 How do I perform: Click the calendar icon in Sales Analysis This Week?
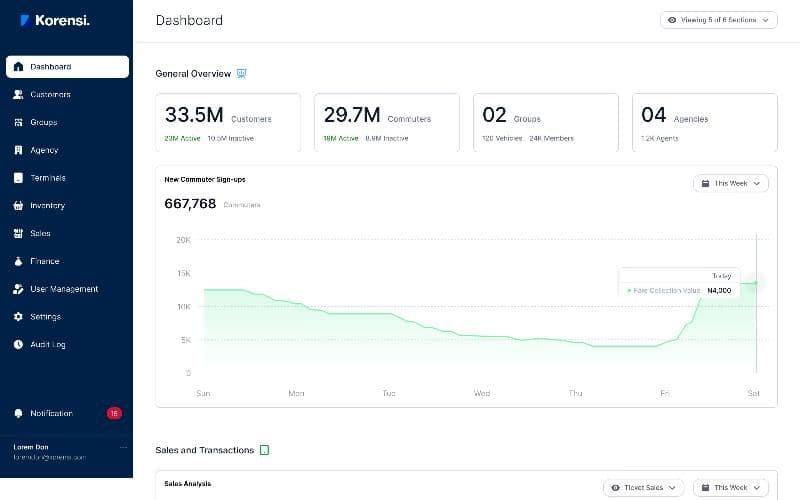coord(706,488)
